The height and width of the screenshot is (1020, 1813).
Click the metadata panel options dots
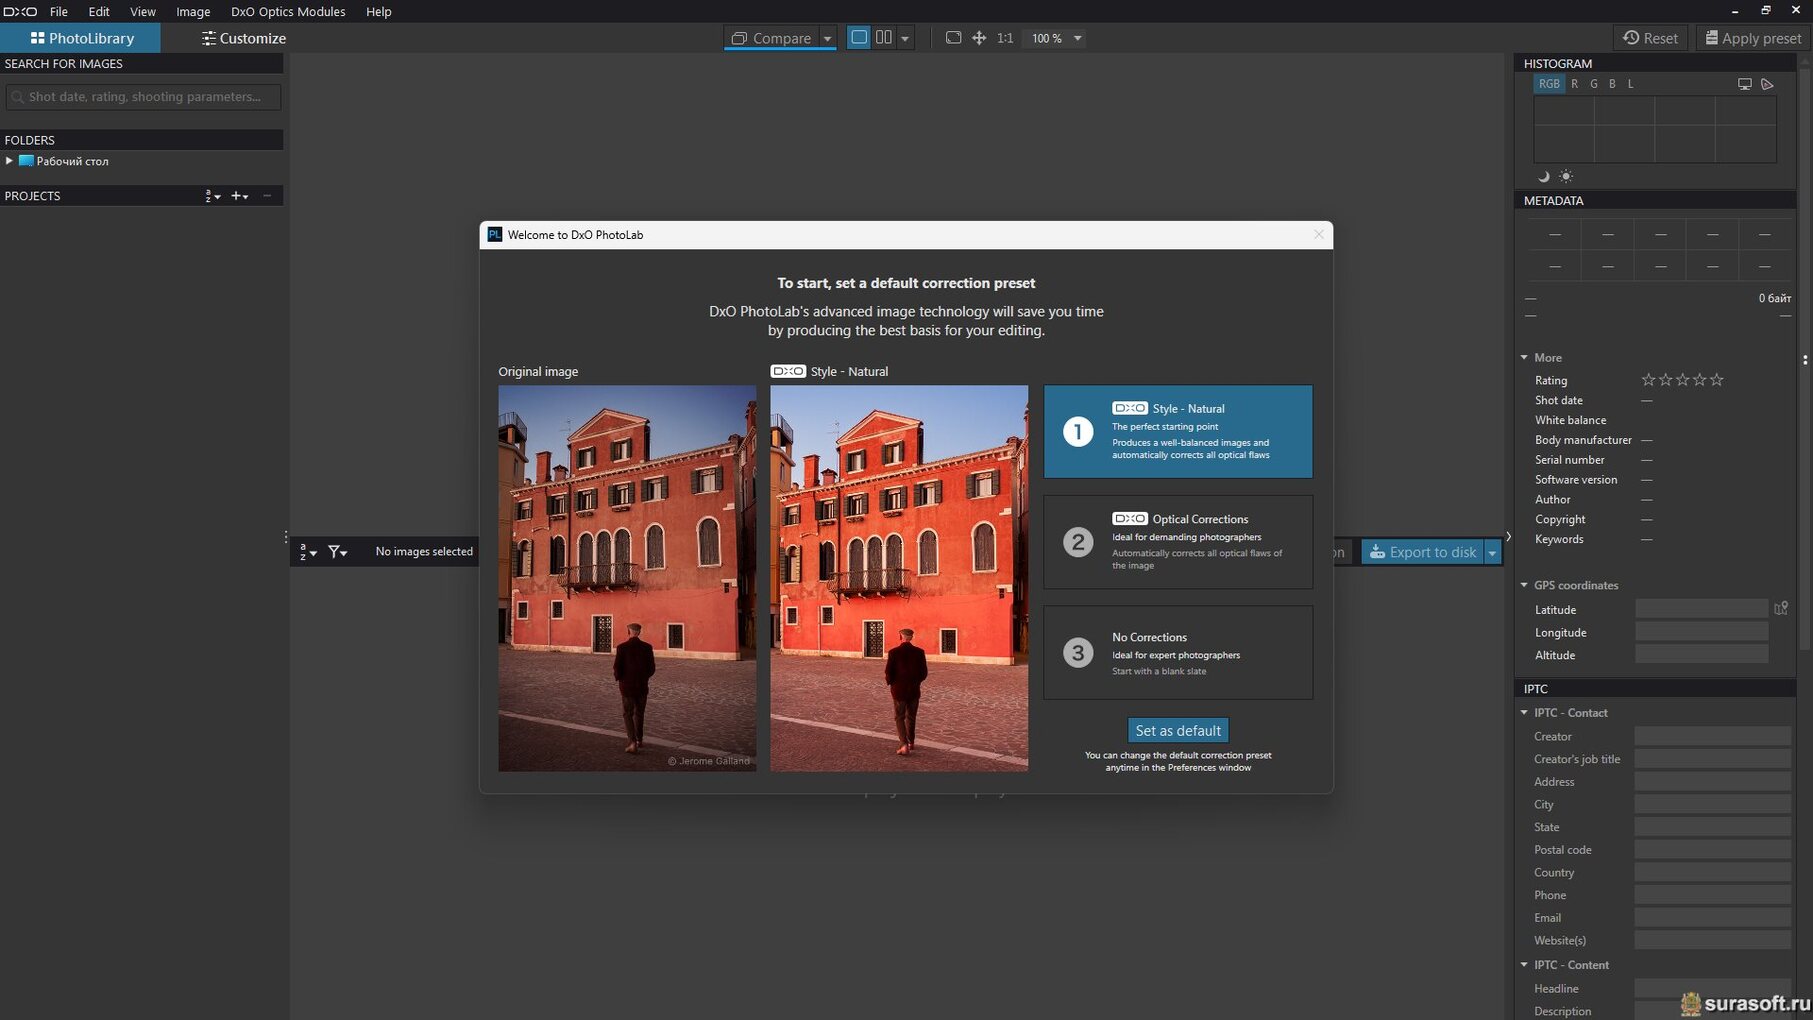pyautogui.click(x=1805, y=359)
